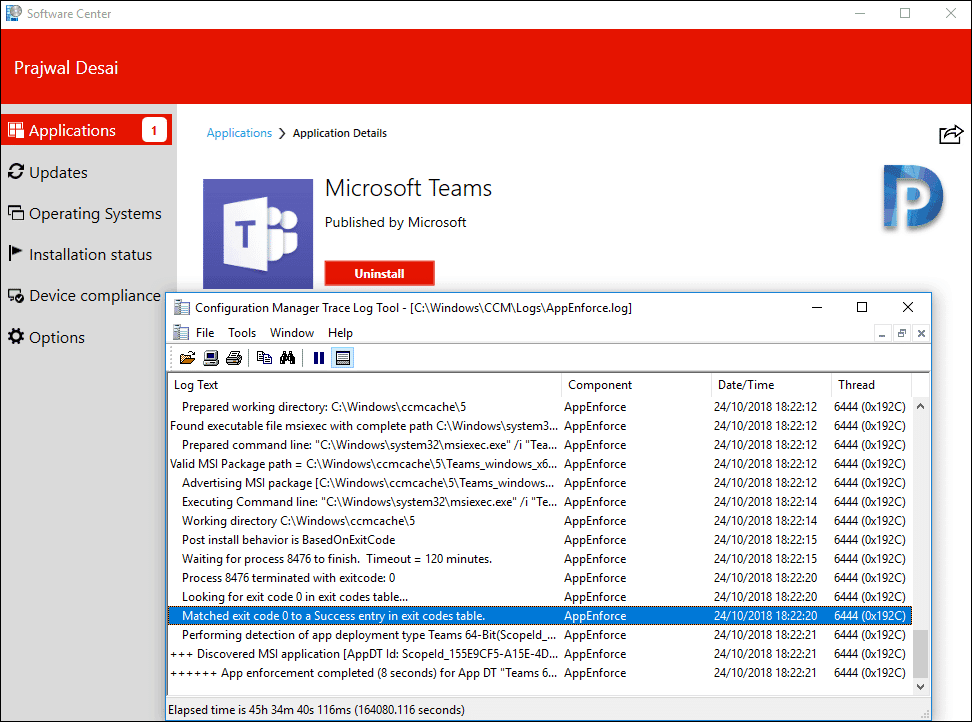Click the Date/Time column header
The image size is (972, 722).
point(772,385)
